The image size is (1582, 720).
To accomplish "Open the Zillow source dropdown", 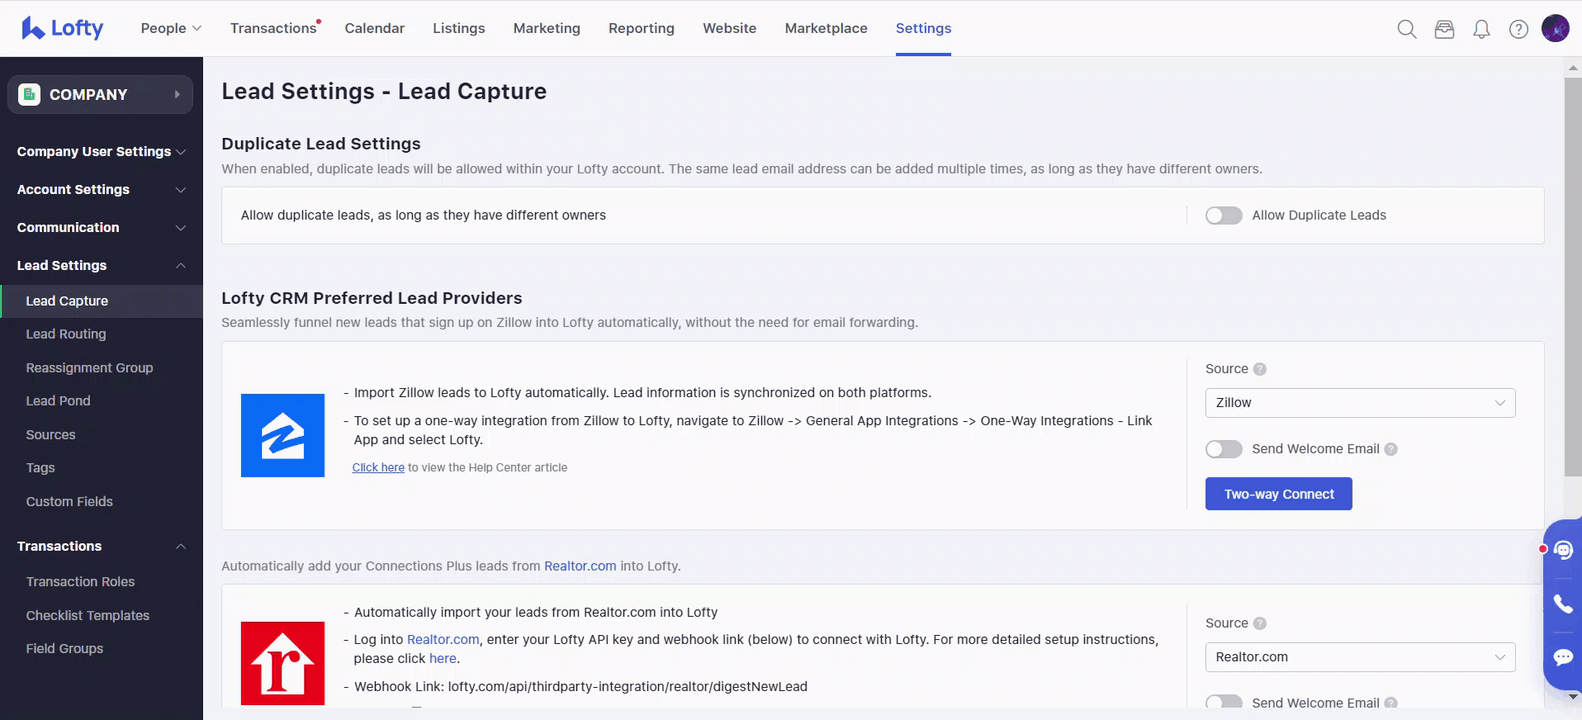I will click(x=1359, y=403).
